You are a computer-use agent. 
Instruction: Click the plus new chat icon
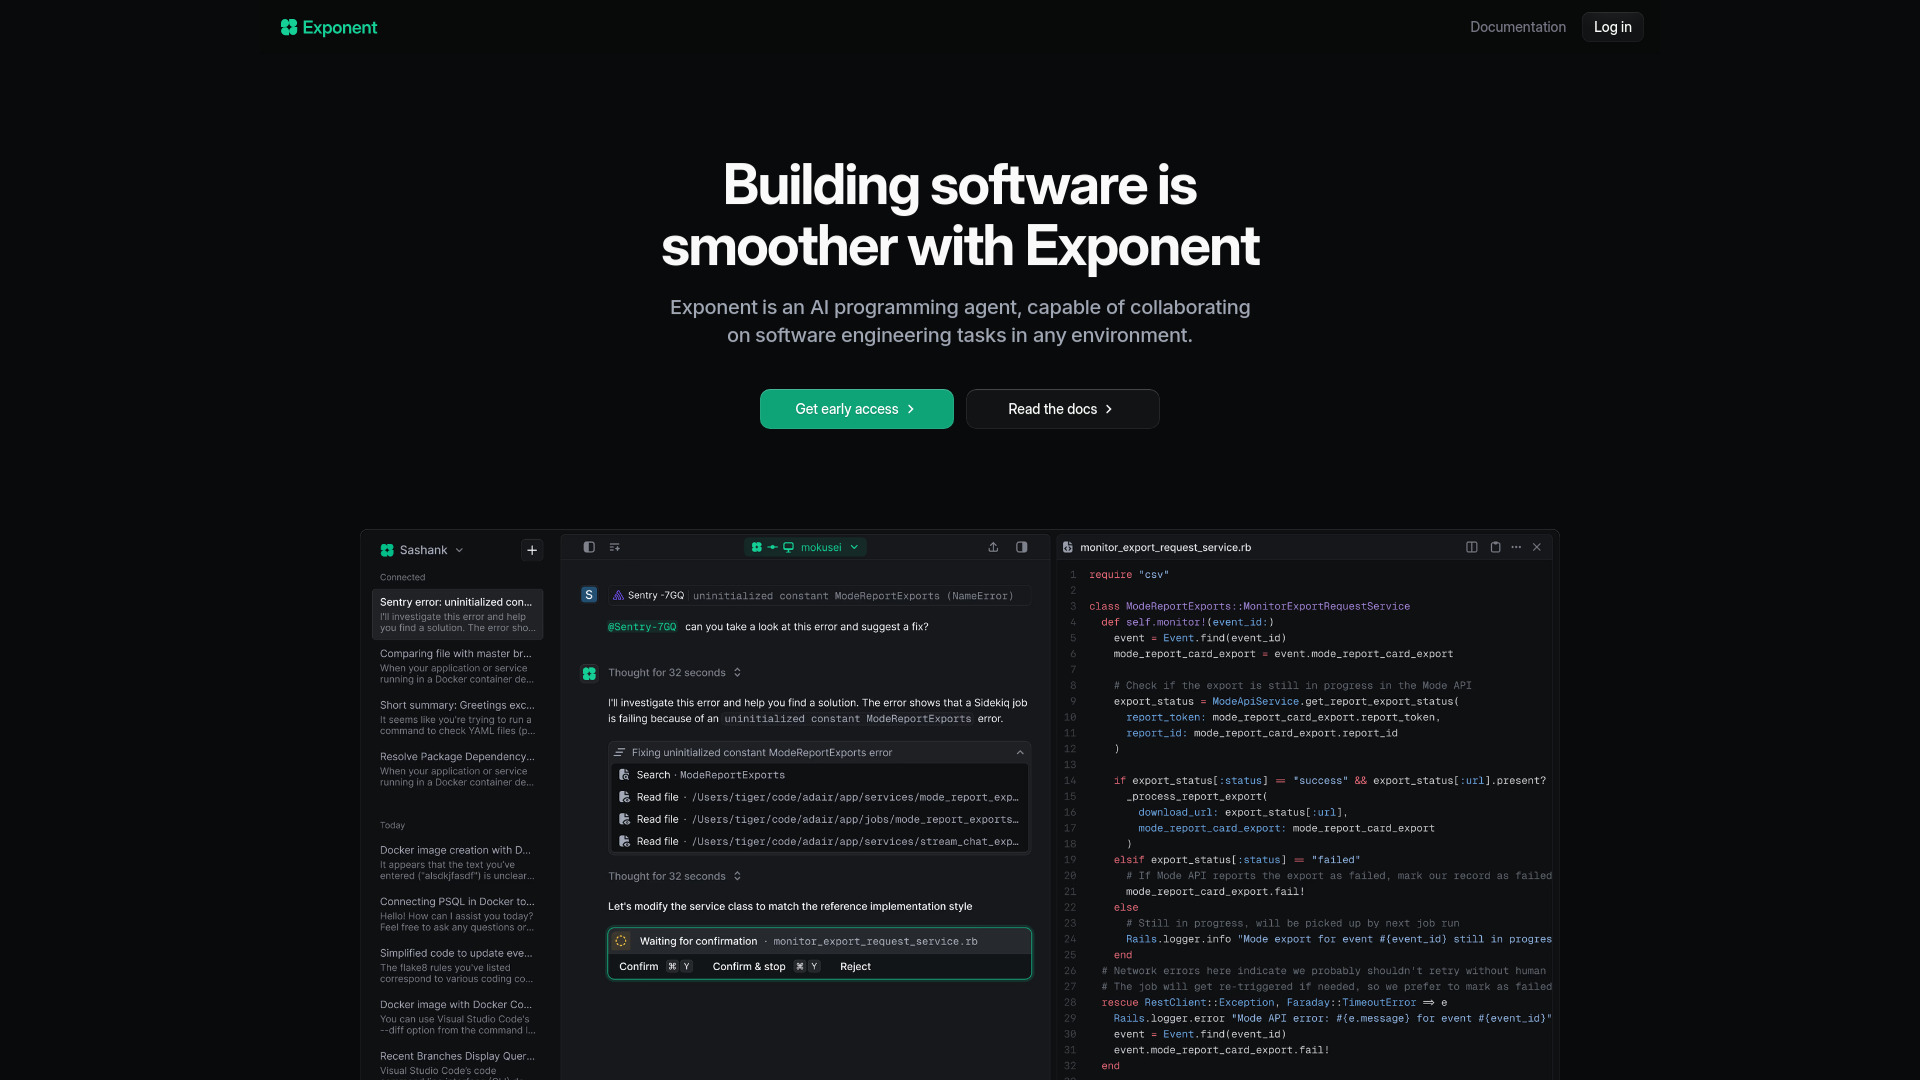[x=532, y=550]
